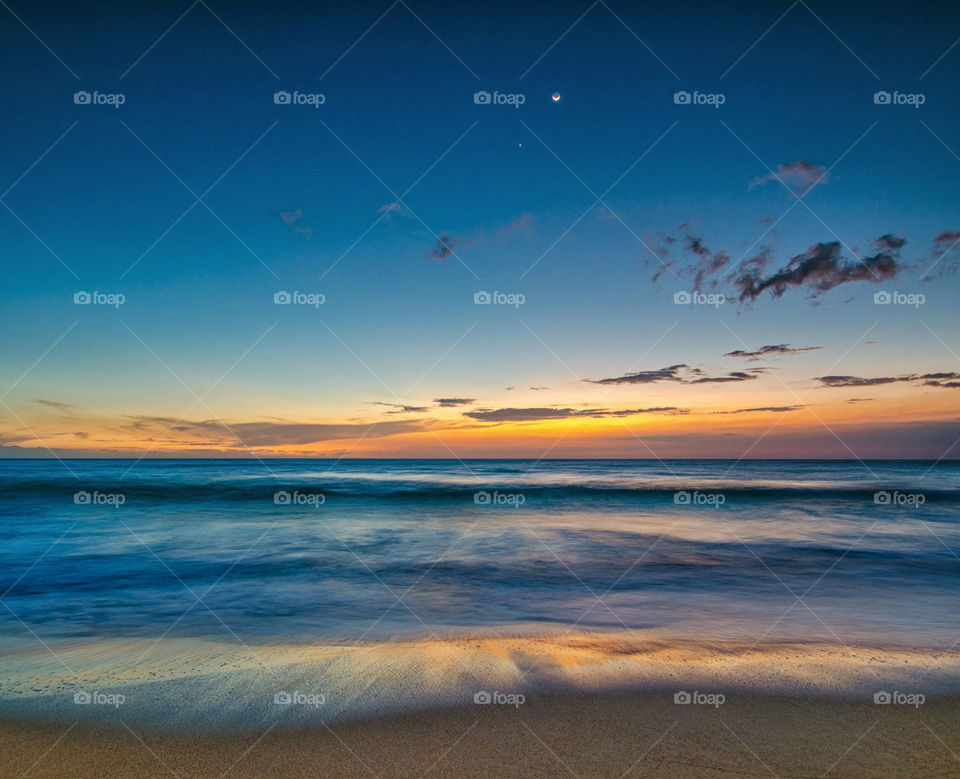The height and width of the screenshot is (779, 960).
Task: Click the center foap watermark in the sky
Action: (499, 299)
